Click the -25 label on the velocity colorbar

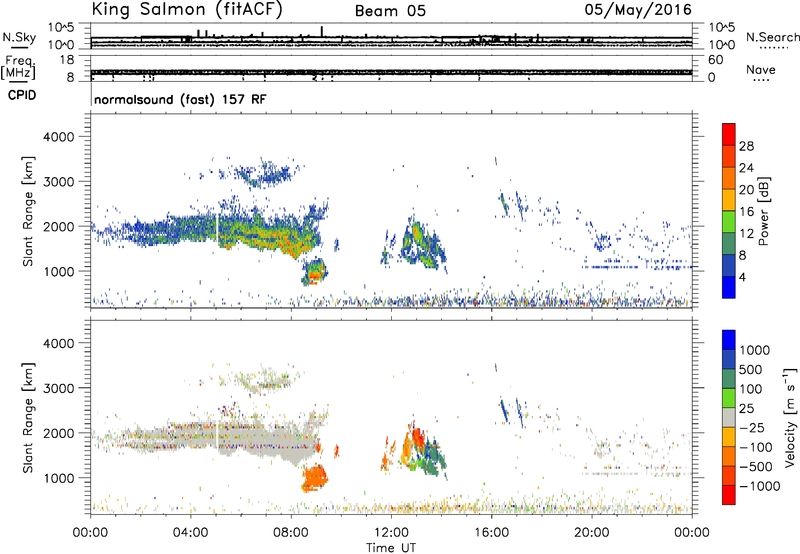point(752,428)
